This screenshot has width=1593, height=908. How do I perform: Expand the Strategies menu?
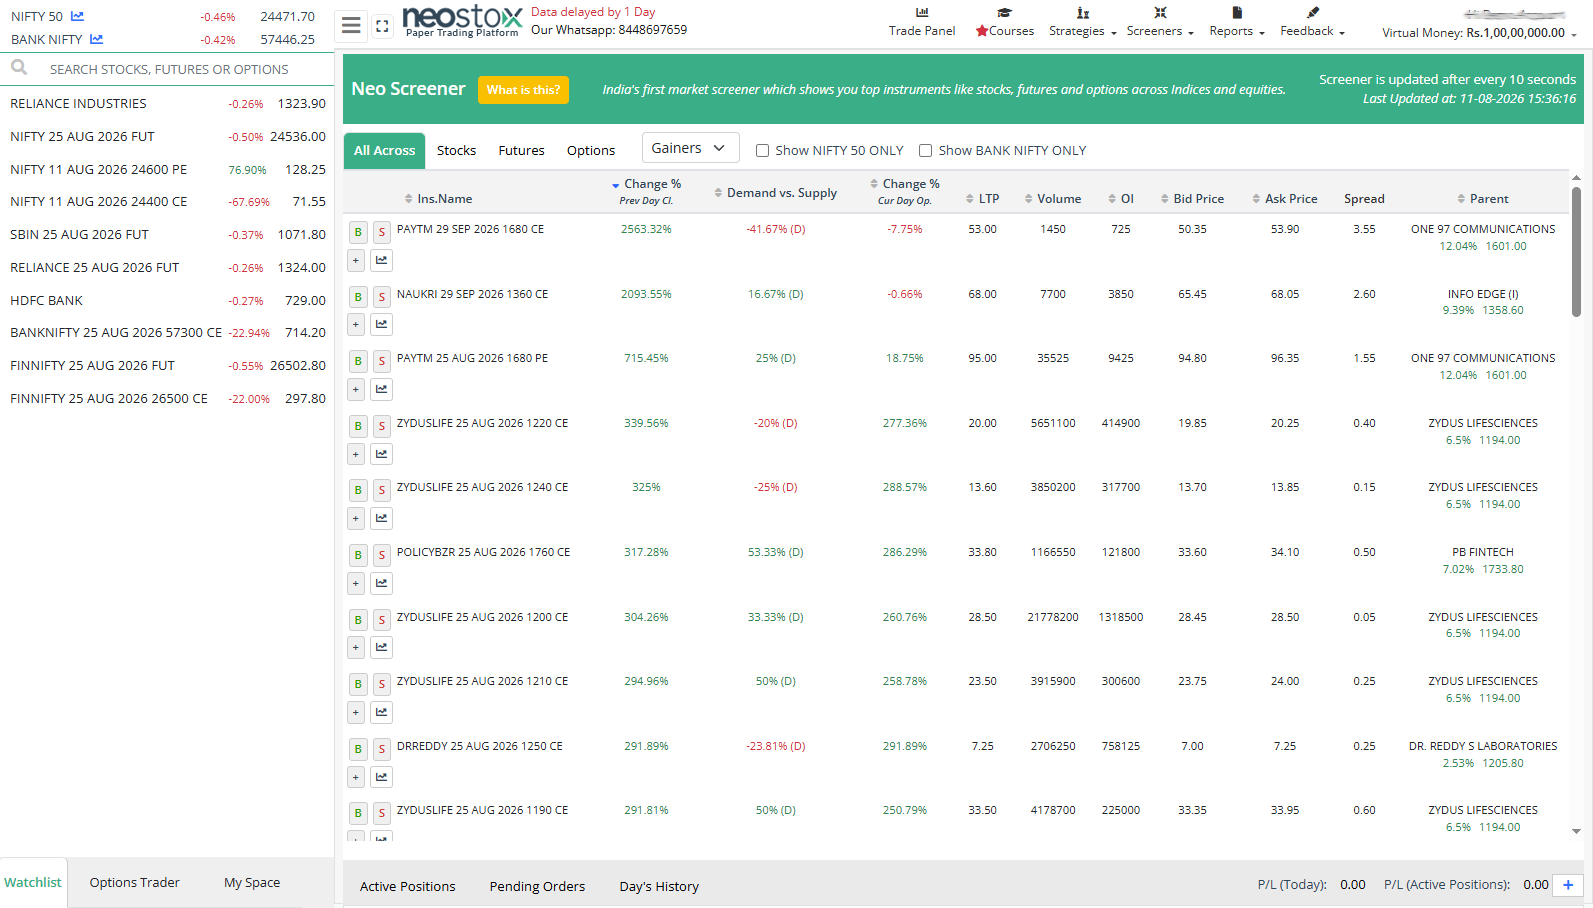pos(1082,22)
